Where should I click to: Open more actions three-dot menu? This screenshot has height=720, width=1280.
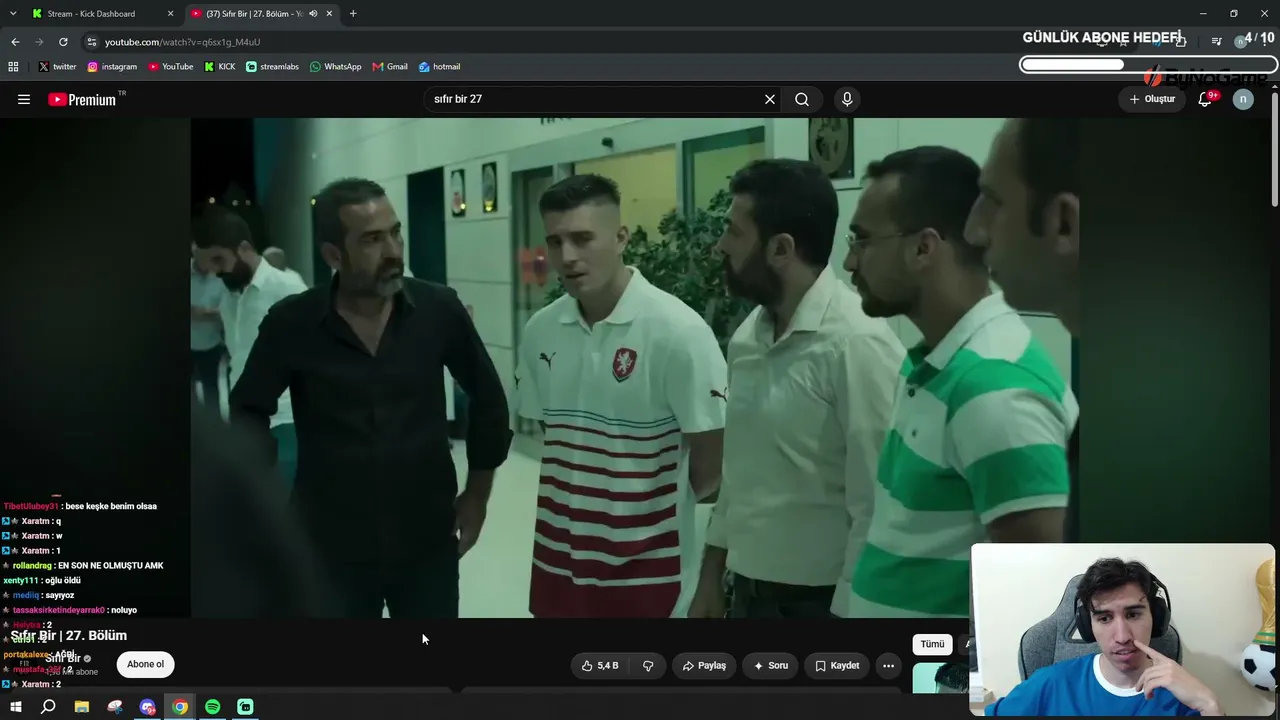coord(888,666)
